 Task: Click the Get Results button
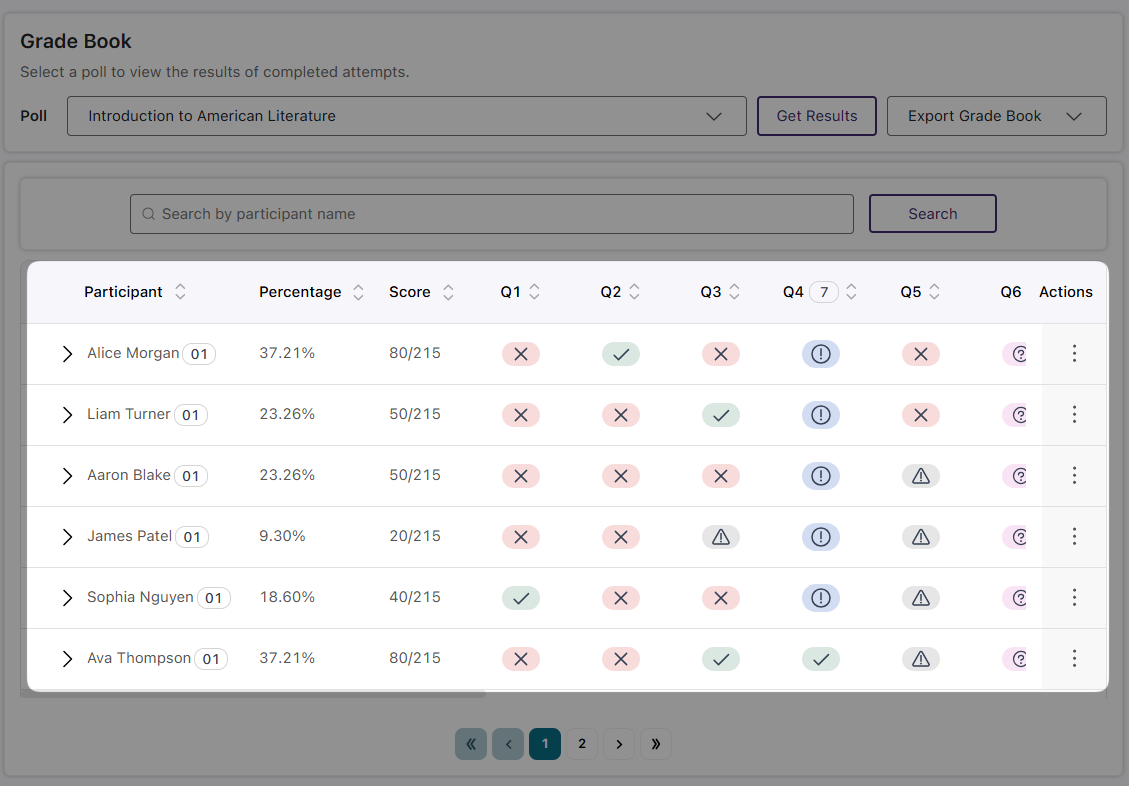816,116
